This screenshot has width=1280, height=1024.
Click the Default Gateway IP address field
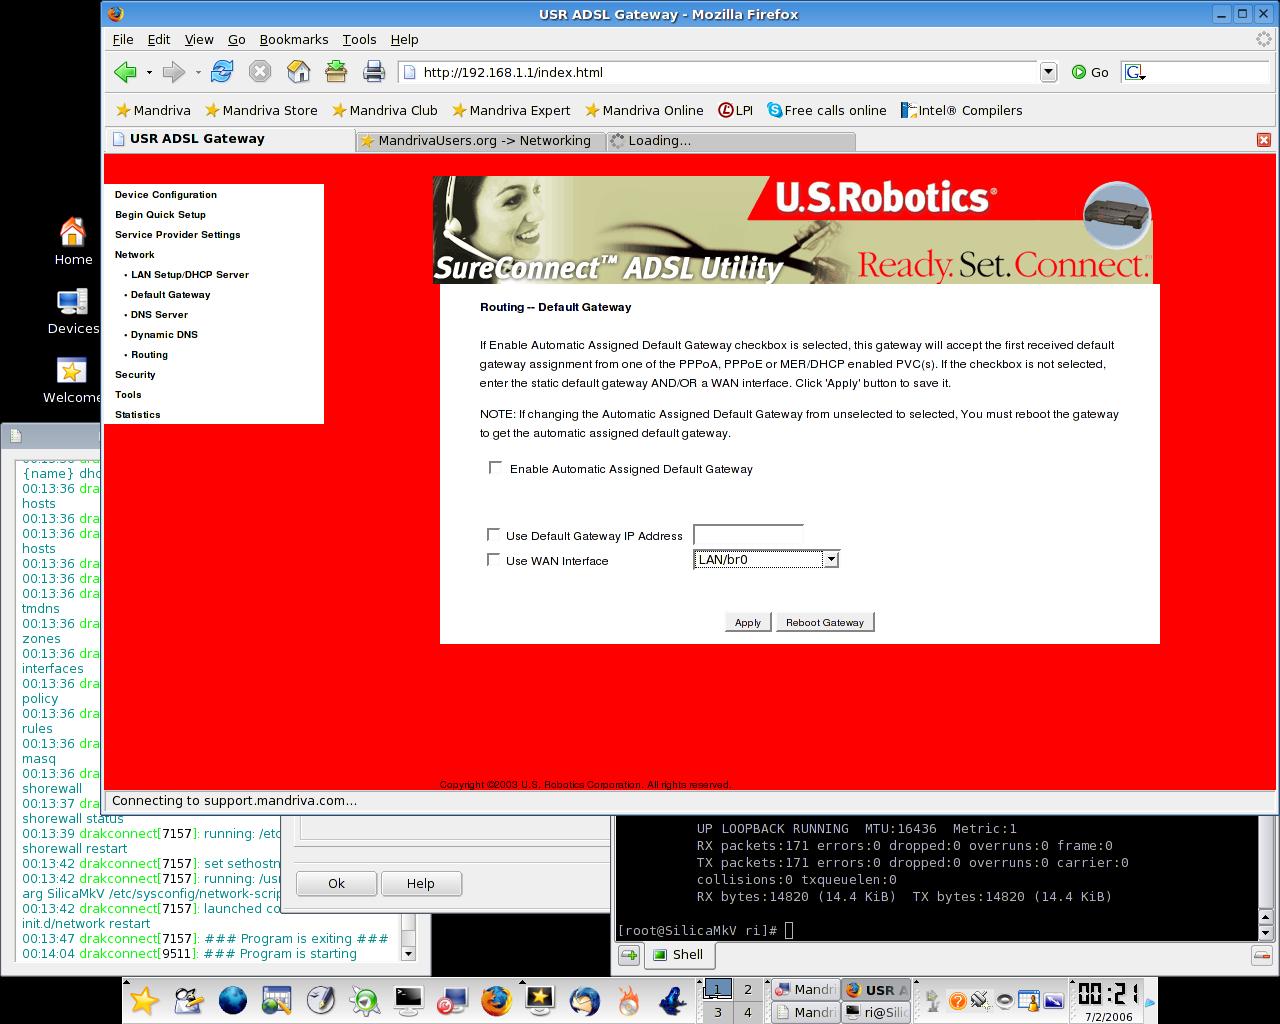pyautogui.click(x=748, y=535)
